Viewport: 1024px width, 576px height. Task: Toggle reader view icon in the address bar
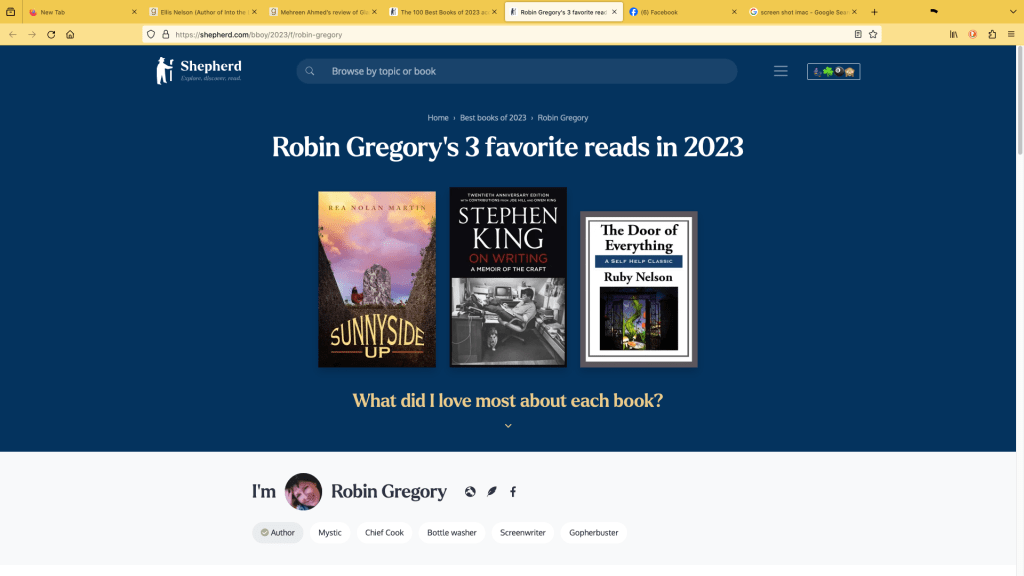click(x=858, y=35)
